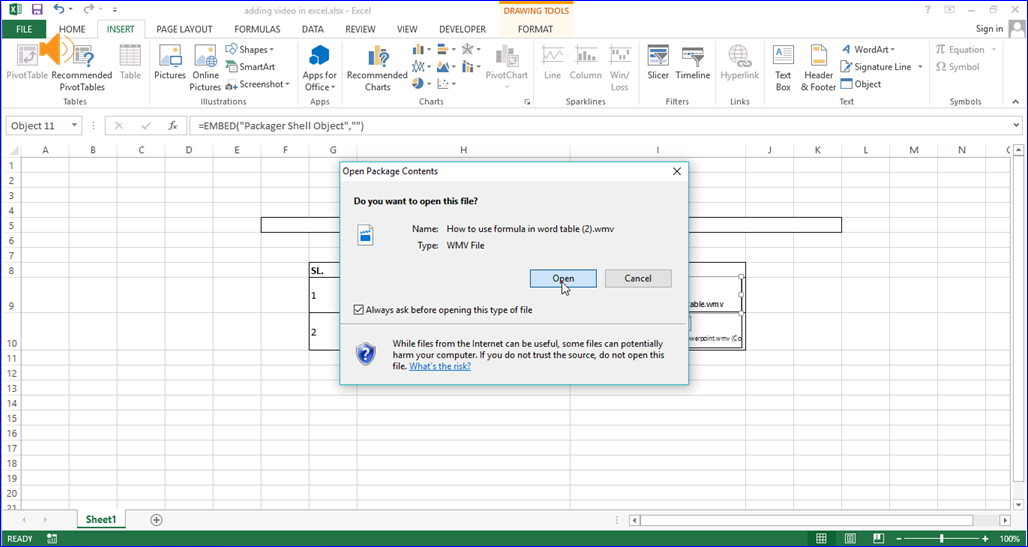Open Recommended Charts
1028x547 pixels.
tap(377, 68)
